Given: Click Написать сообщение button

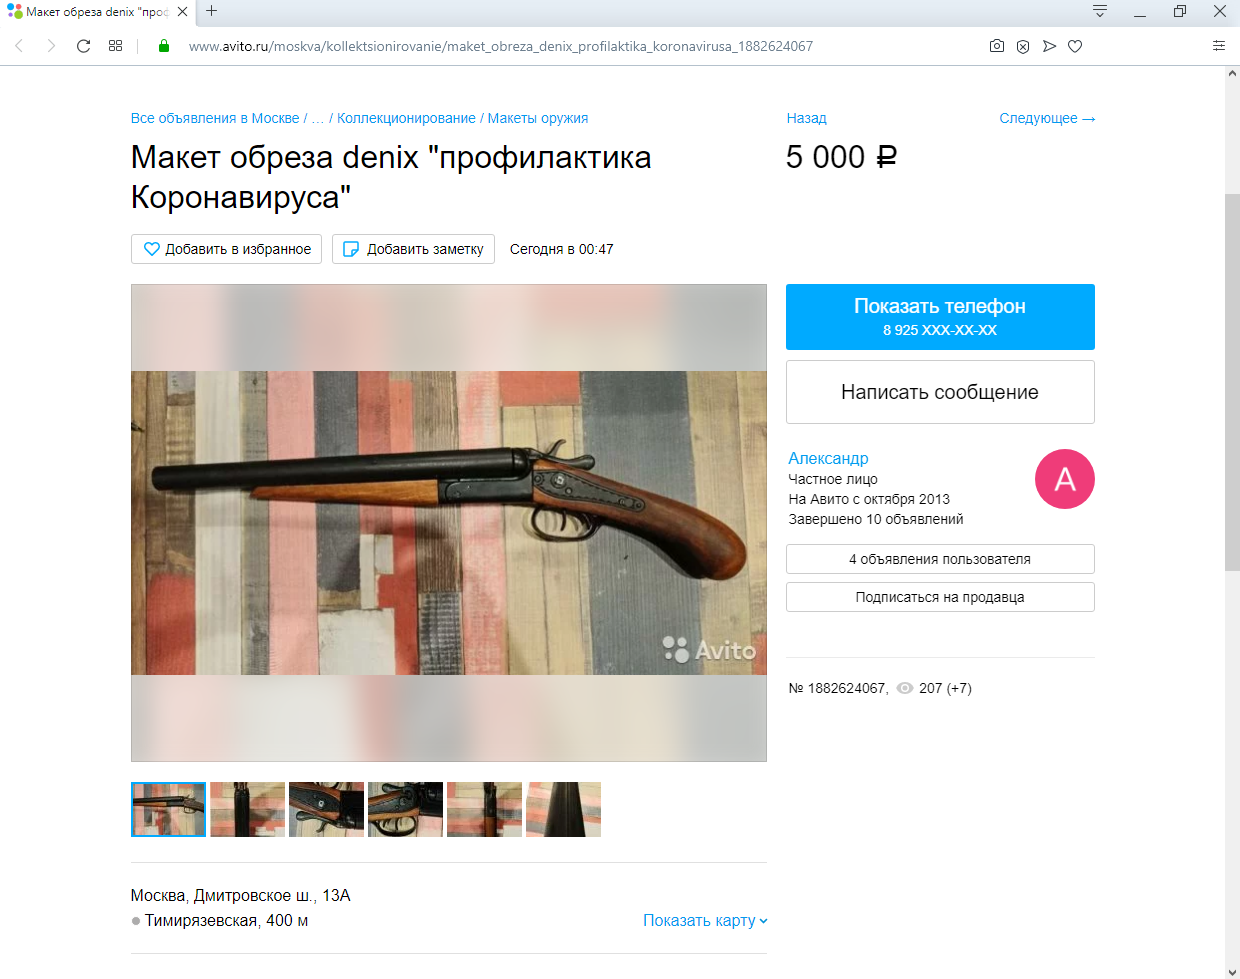Looking at the screenshot, I should tap(940, 392).
